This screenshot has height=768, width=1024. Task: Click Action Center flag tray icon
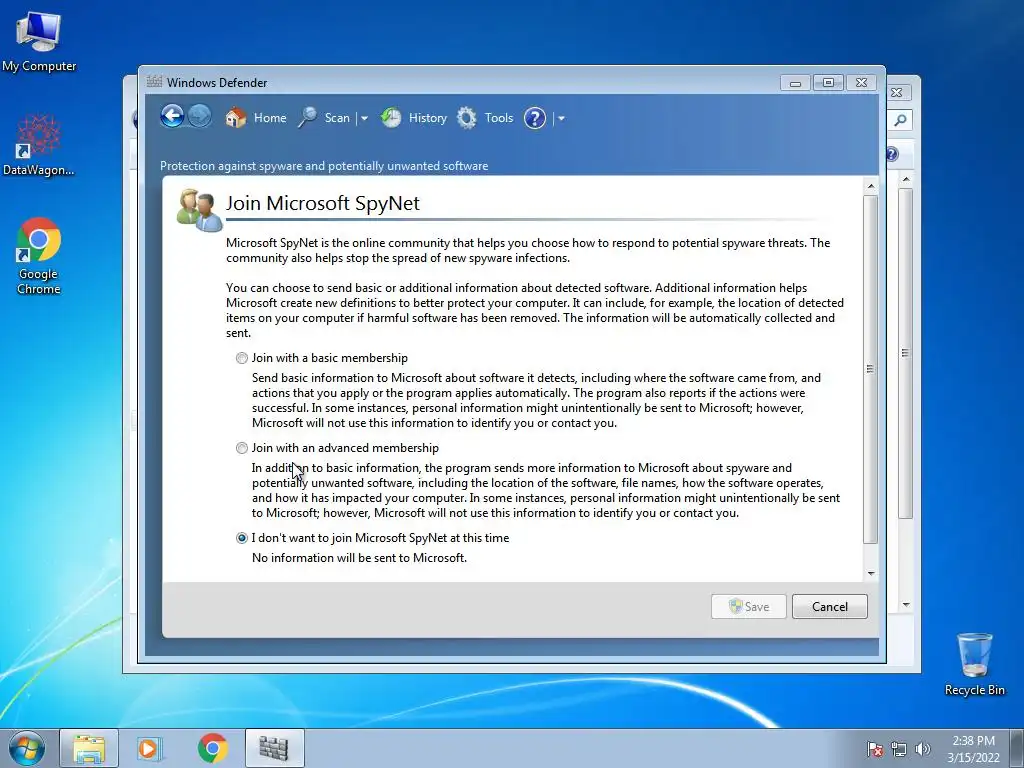click(x=875, y=749)
